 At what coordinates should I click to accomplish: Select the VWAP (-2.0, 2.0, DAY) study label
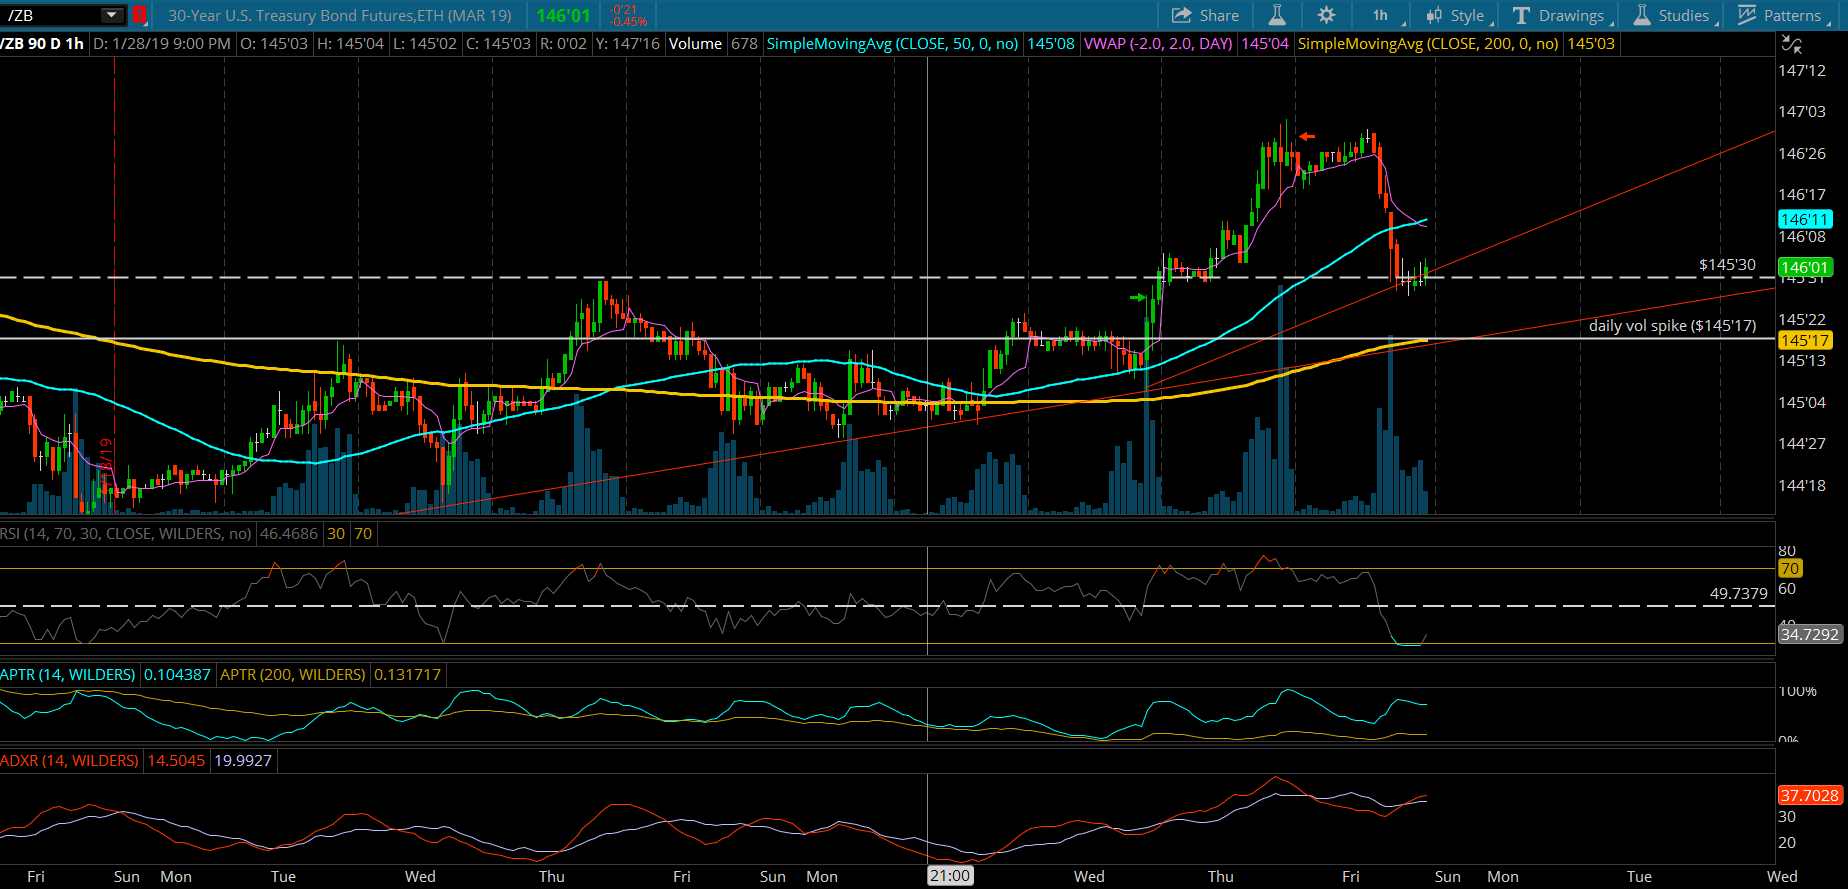point(1158,44)
